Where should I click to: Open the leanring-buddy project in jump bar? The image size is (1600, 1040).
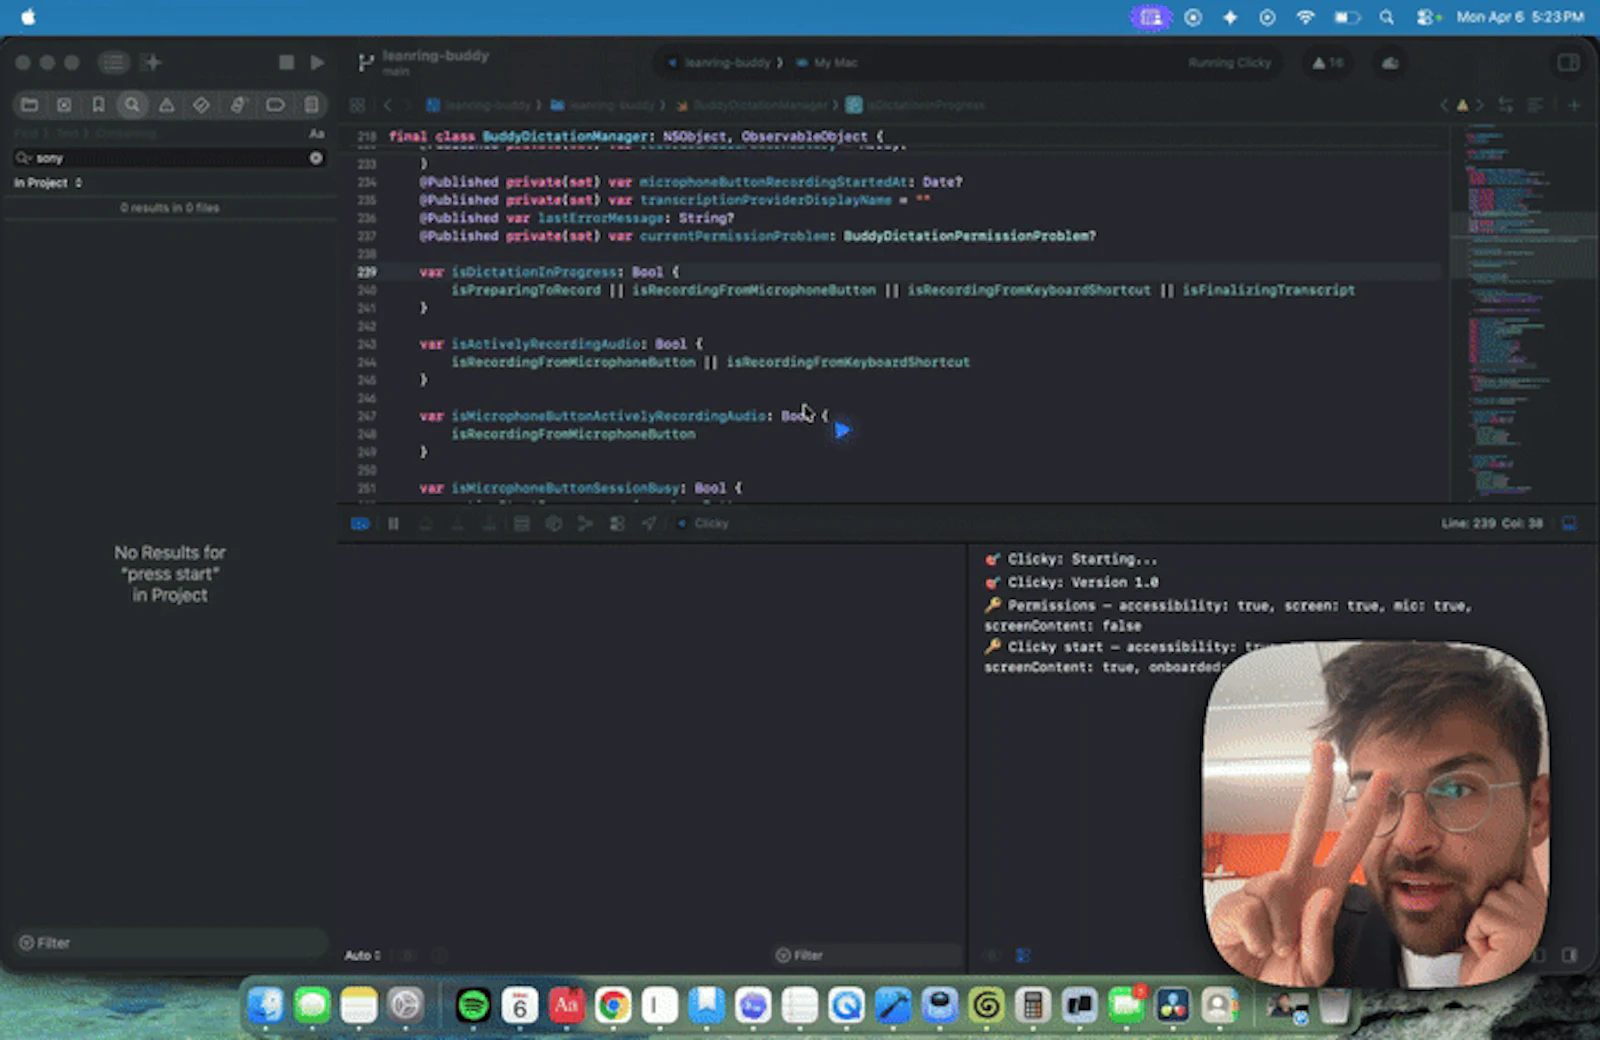[479, 105]
